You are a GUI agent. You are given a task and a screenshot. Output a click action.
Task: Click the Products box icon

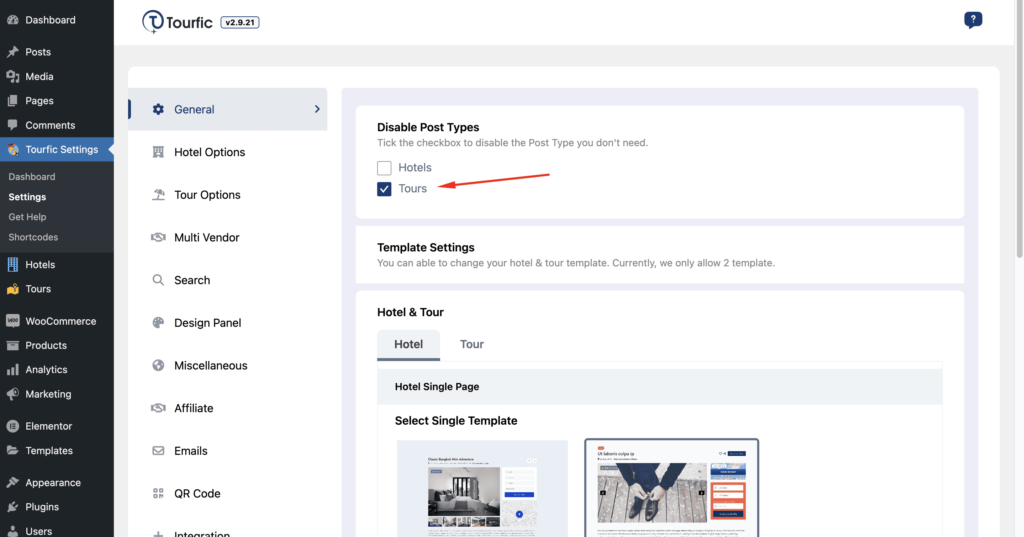pyautogui.click(x=13, y=345)
